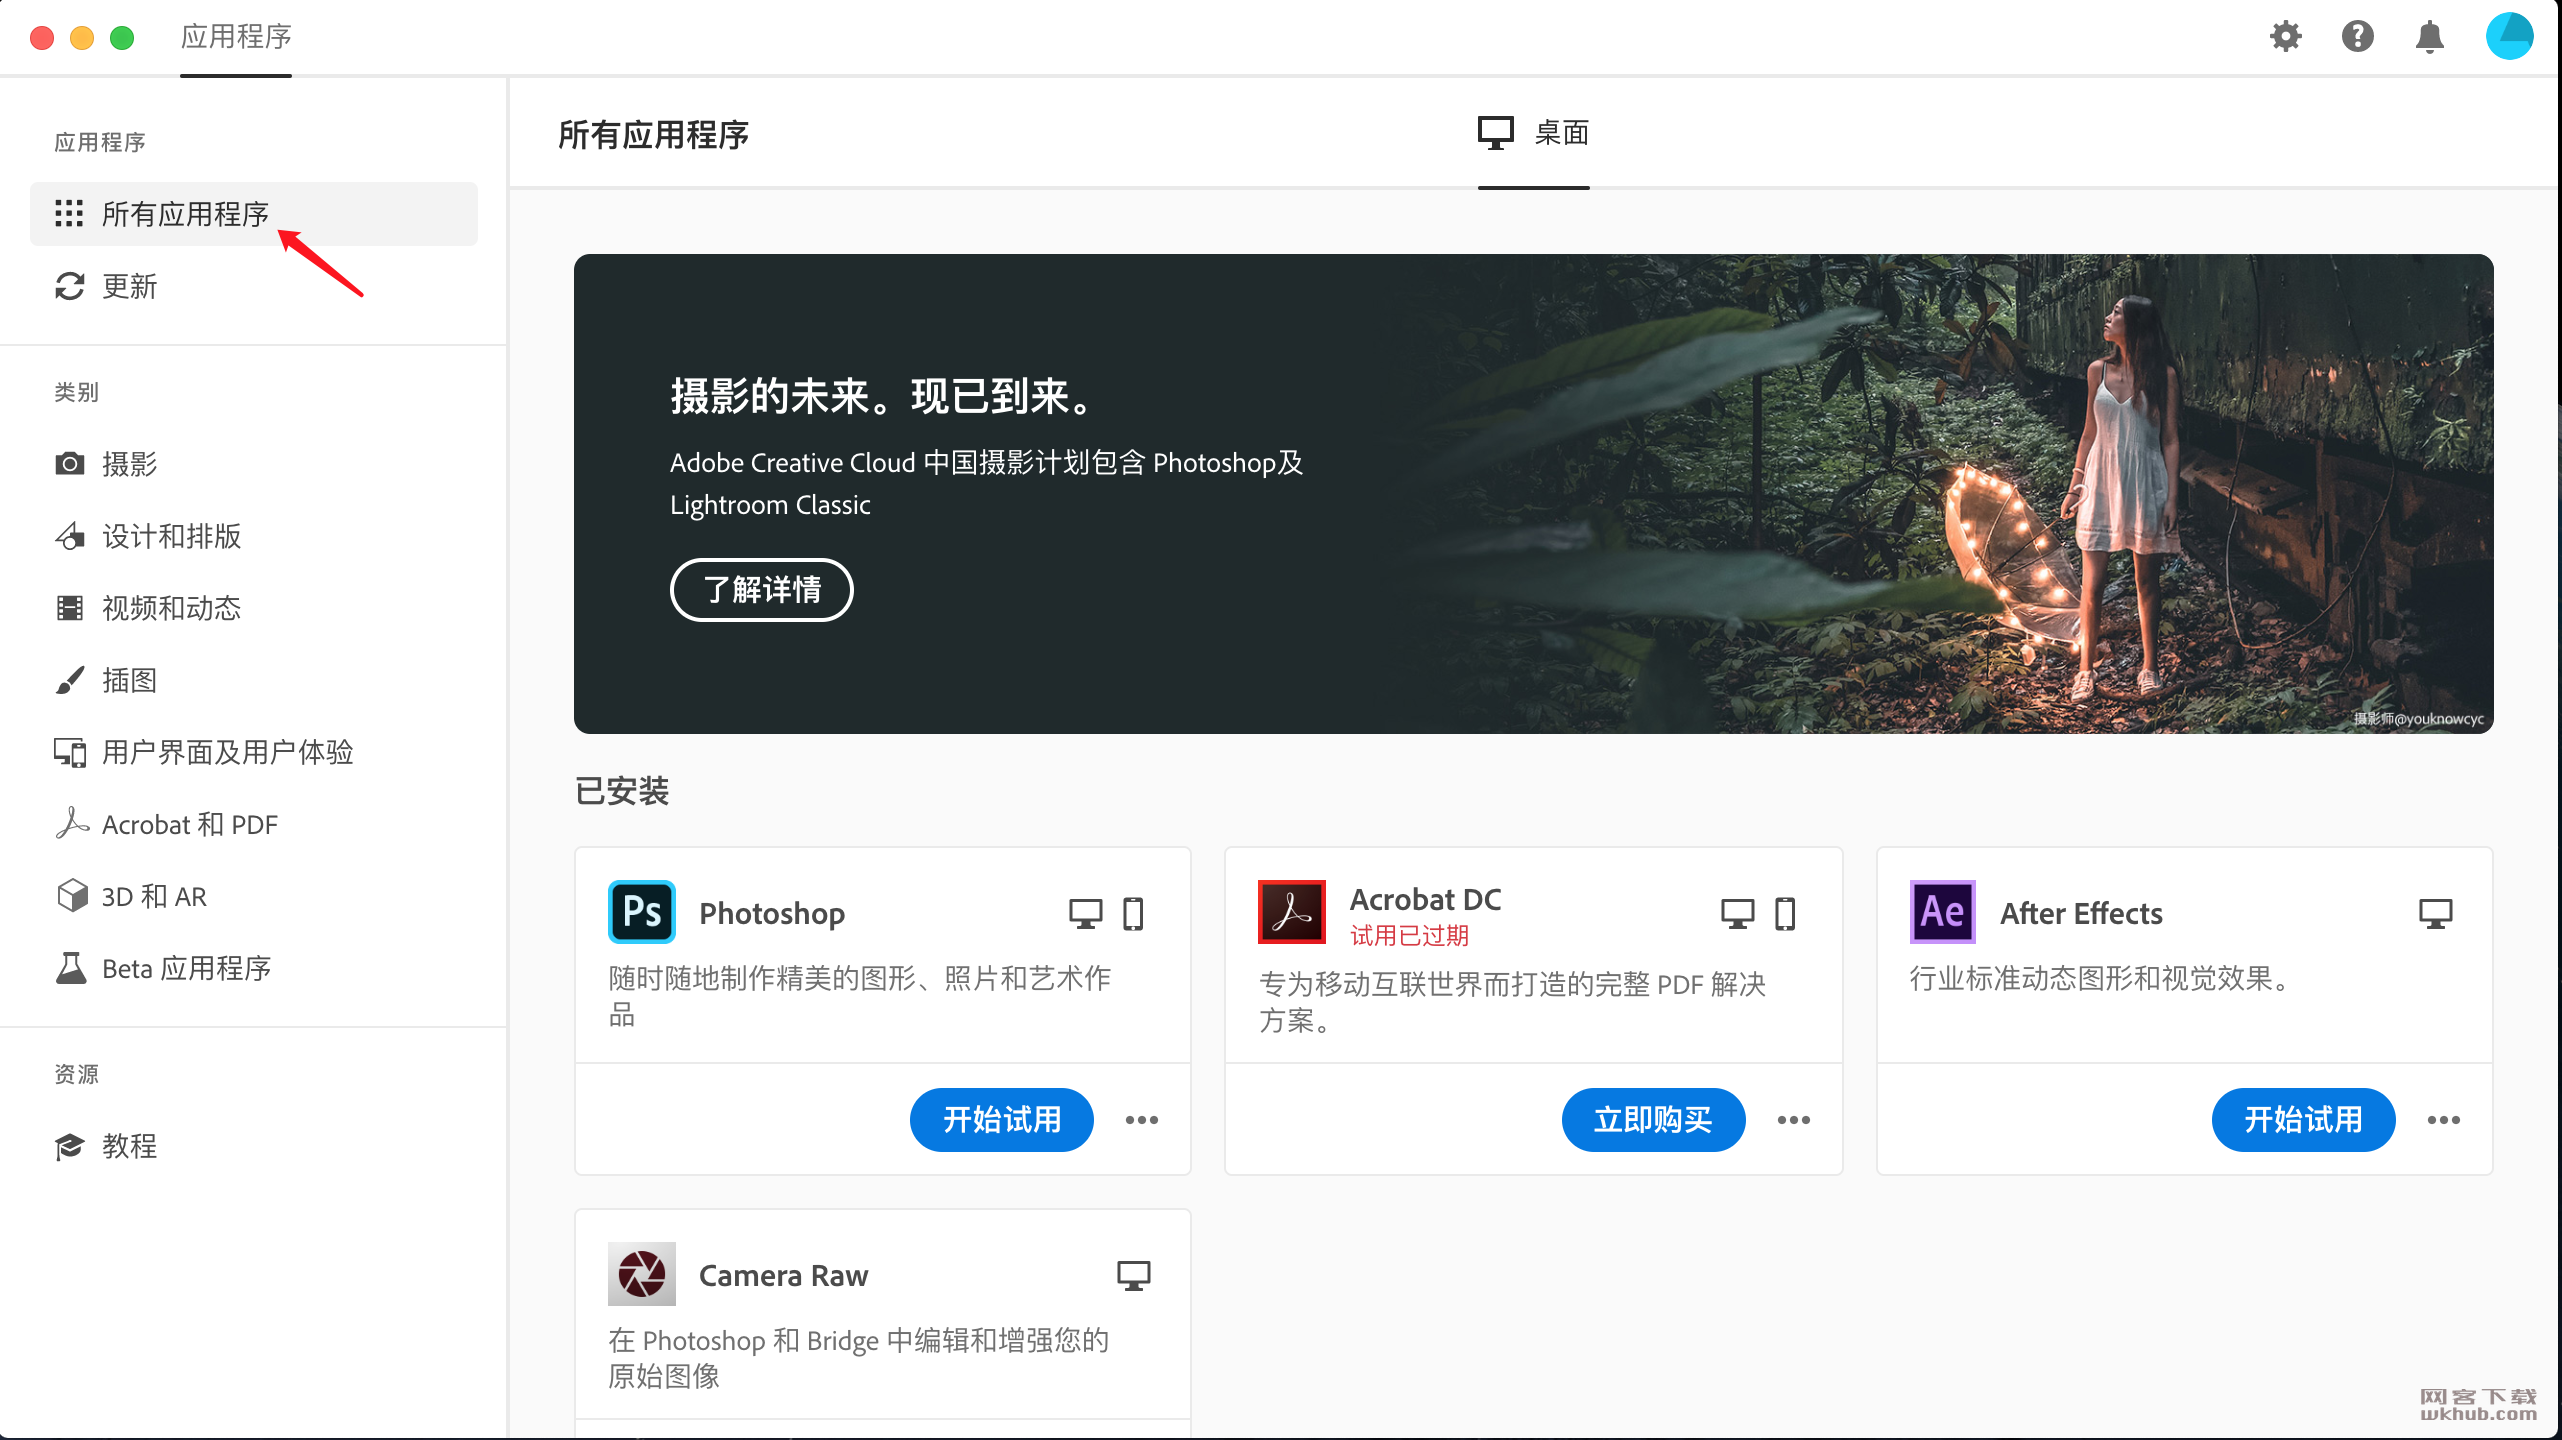Click Acrobat DC's mobile platform icon
The width and height of the screenshot is (2562, 1440).
click(x=1785, y=913)
